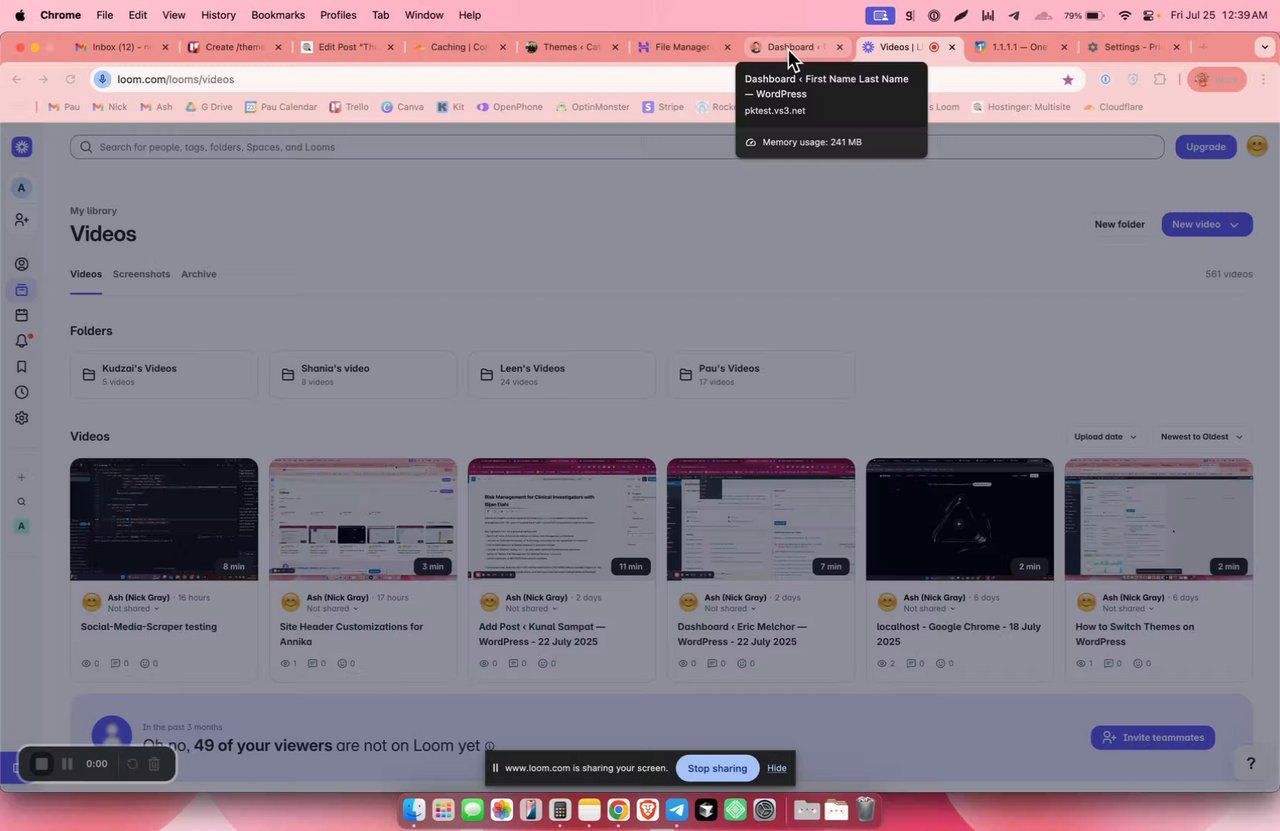Click the help question mark button
Viewport: 1280px width, 831px height.
[1250, 764]
